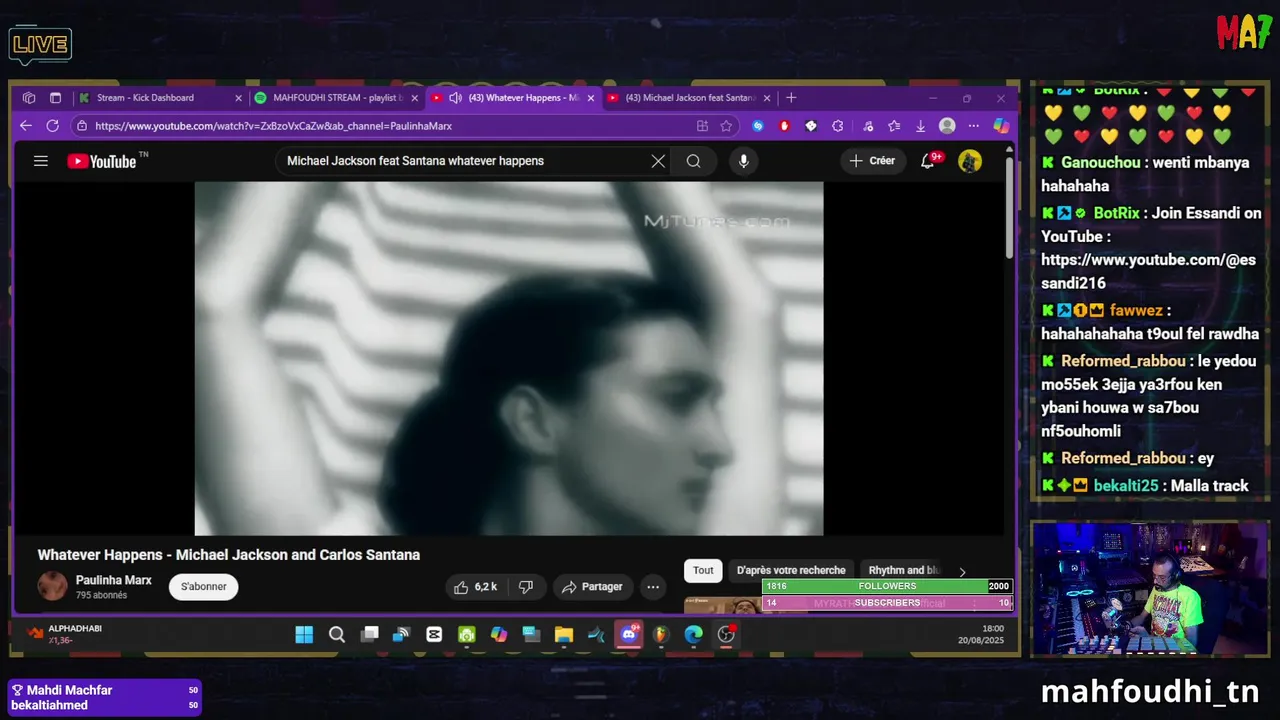1280x720 pixels.
Task: Open Task View on the taskbar
Action: pyautogui.click(x=370, y=635)
